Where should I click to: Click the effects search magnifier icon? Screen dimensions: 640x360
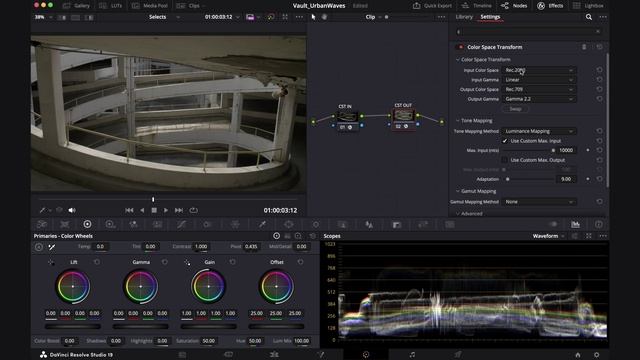[589, 17]
